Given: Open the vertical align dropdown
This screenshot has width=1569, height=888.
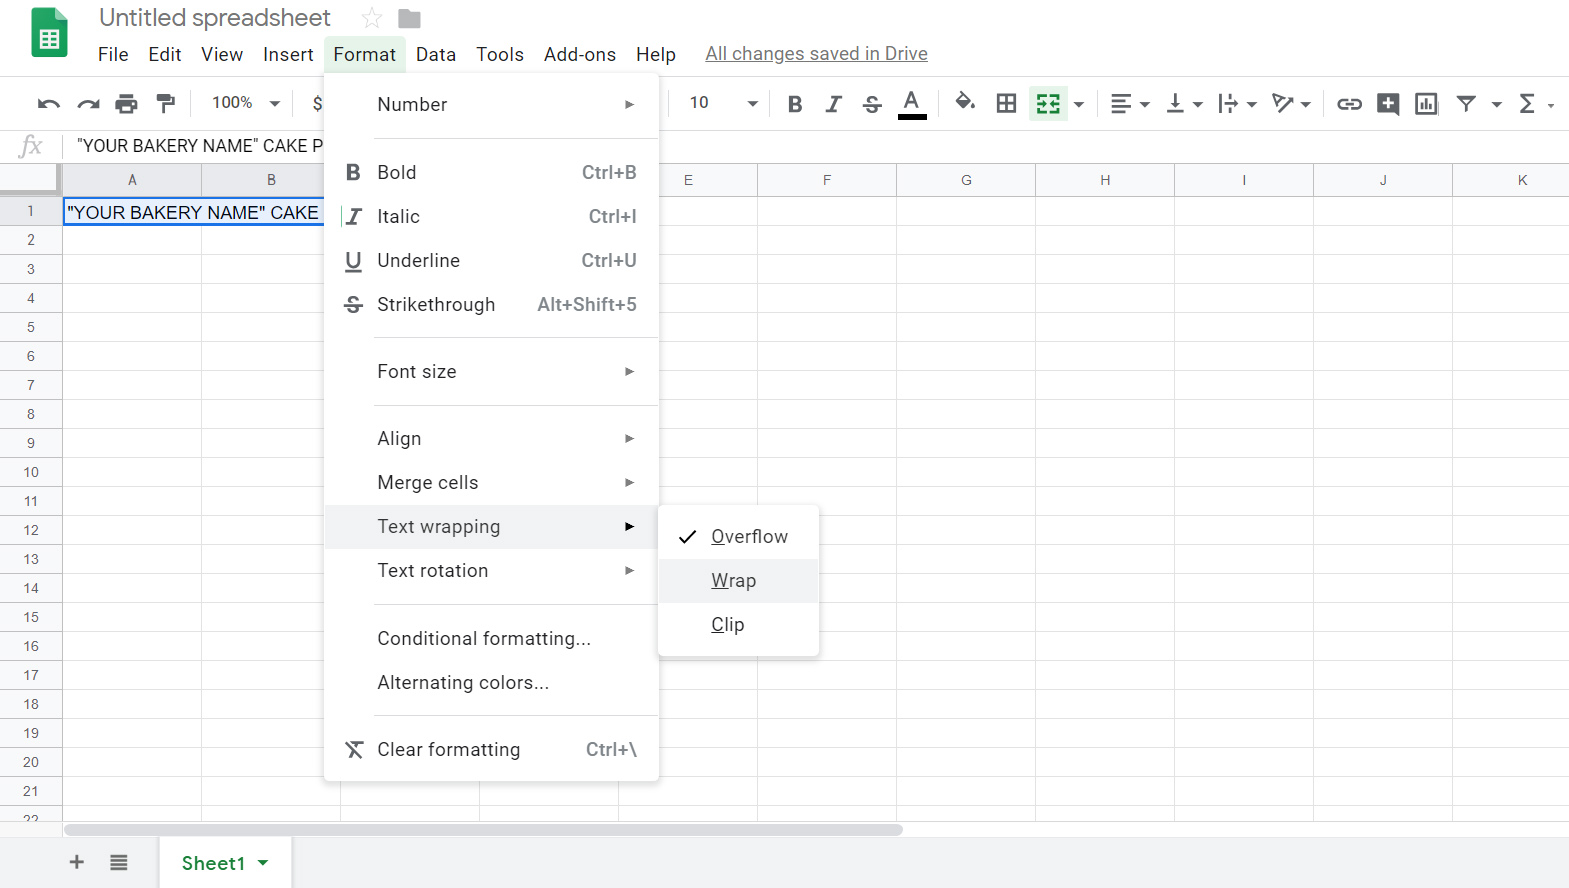Looking at the screenshot, I should pos(1184,103).
